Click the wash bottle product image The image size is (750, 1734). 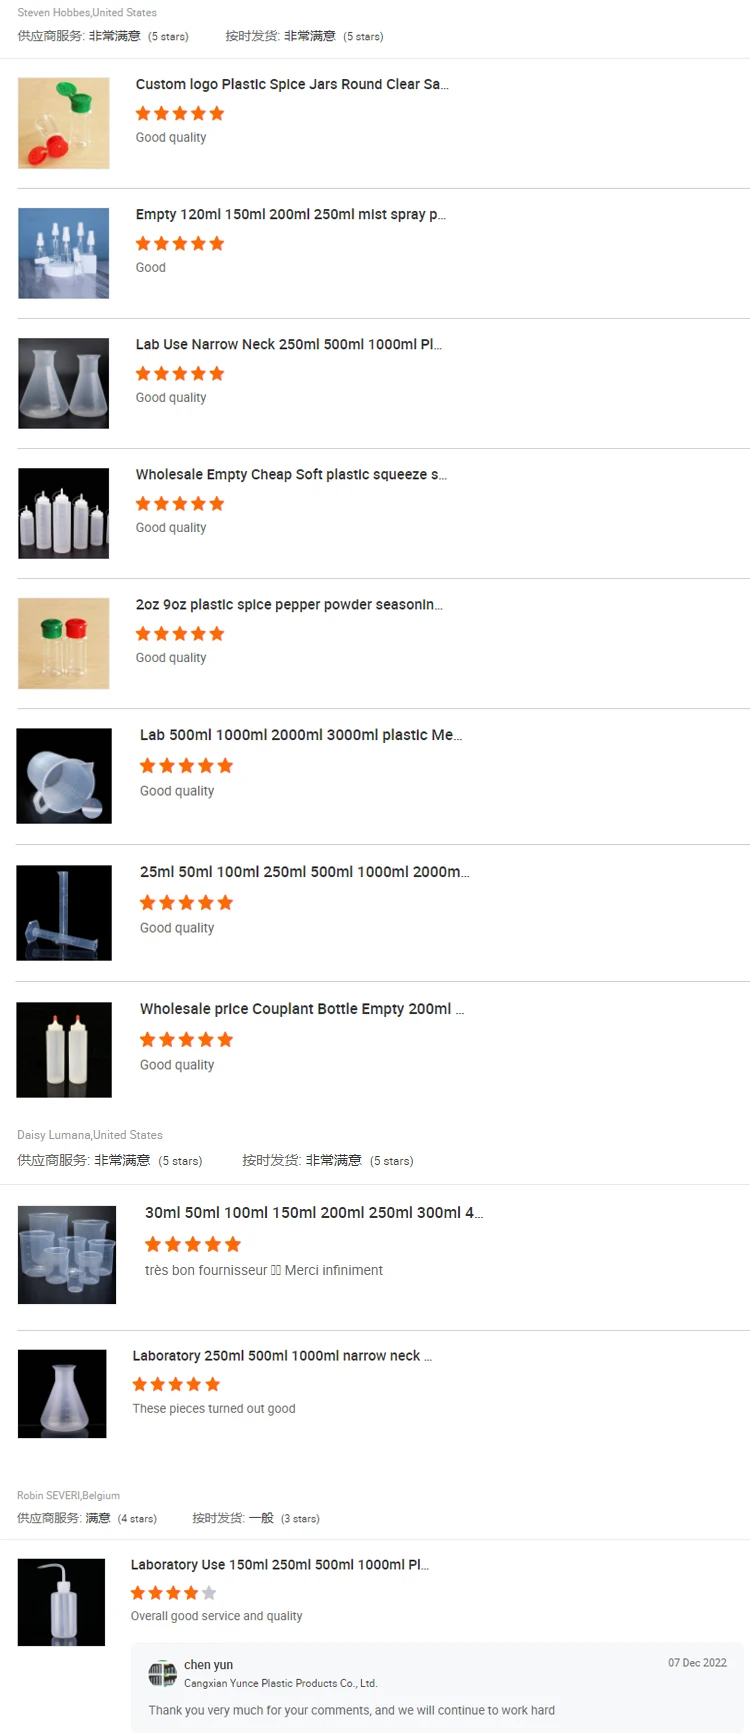(61, 1602)
